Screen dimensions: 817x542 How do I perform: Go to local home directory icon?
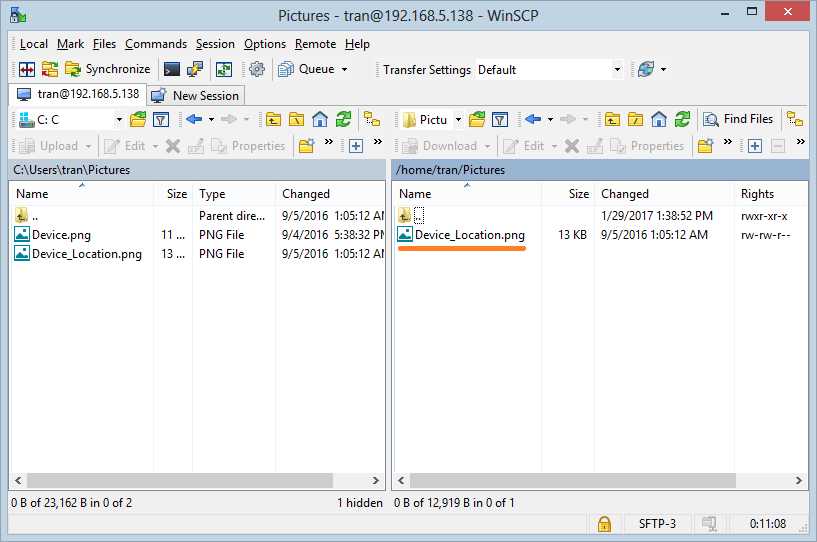[320, 120]
